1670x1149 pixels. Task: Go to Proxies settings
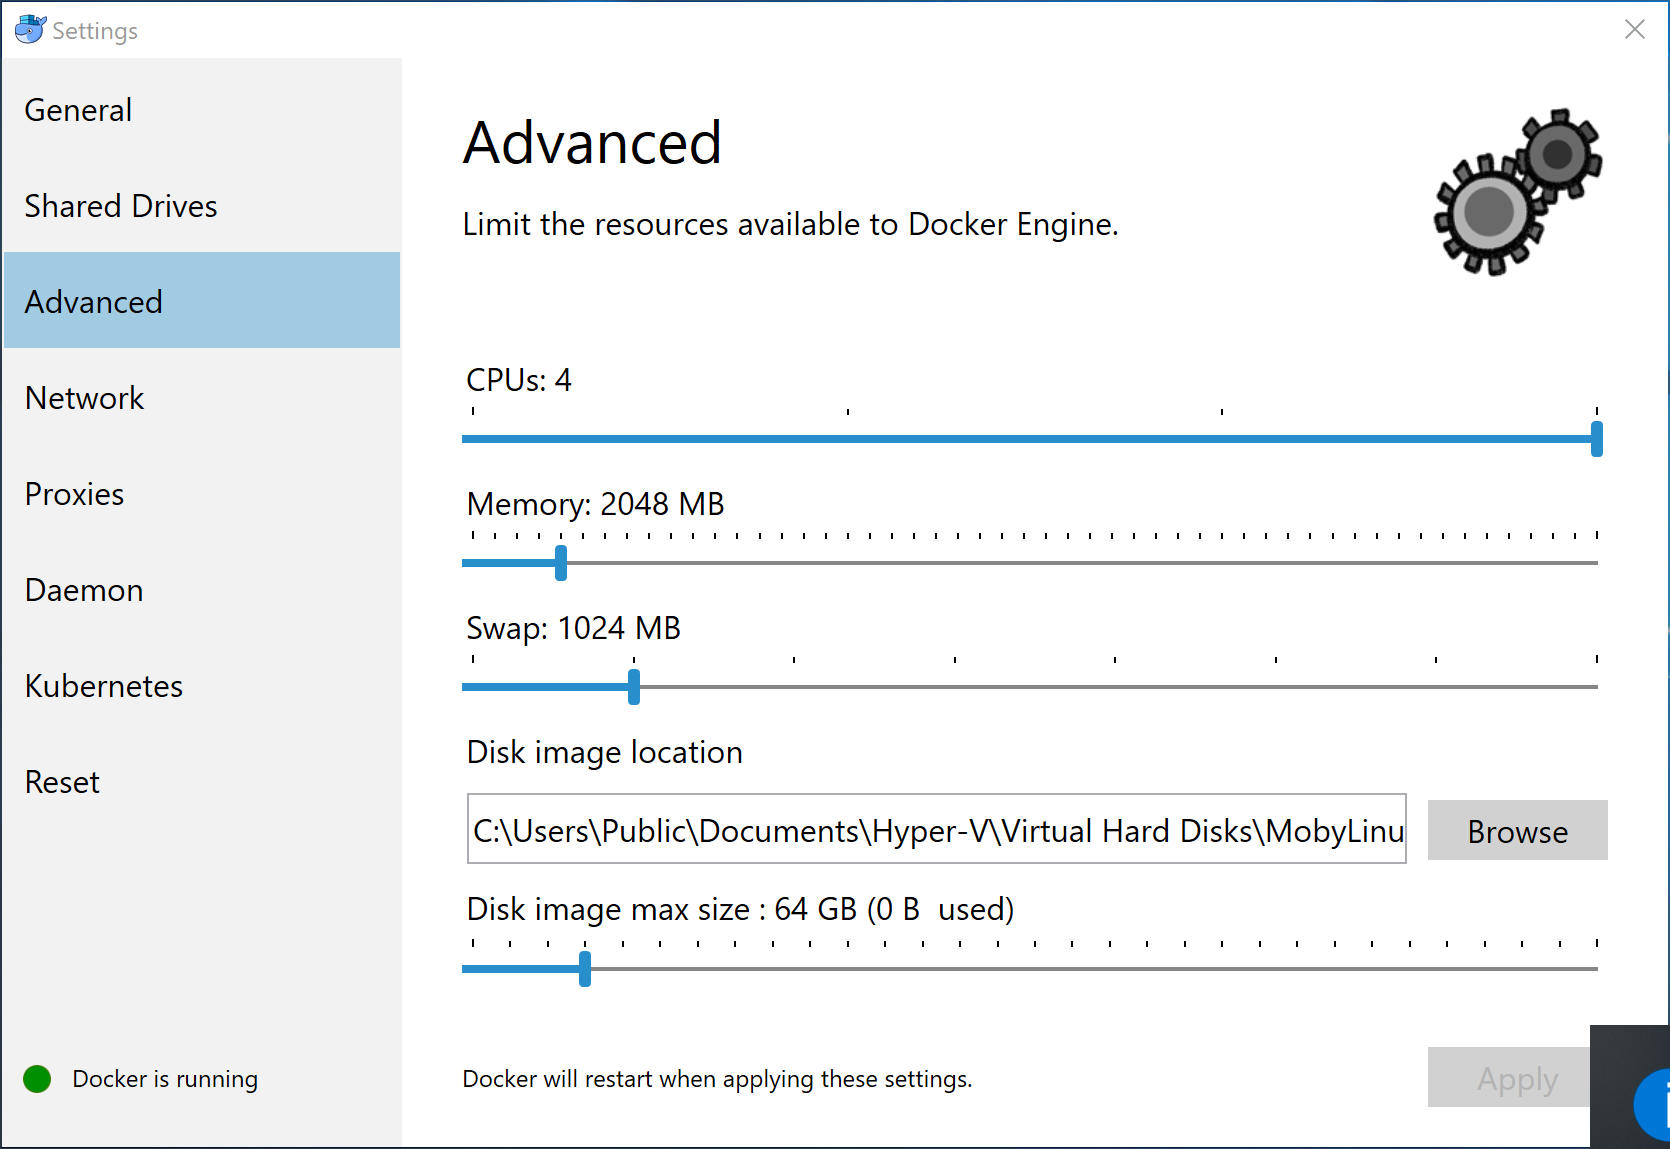coord(75,494)
